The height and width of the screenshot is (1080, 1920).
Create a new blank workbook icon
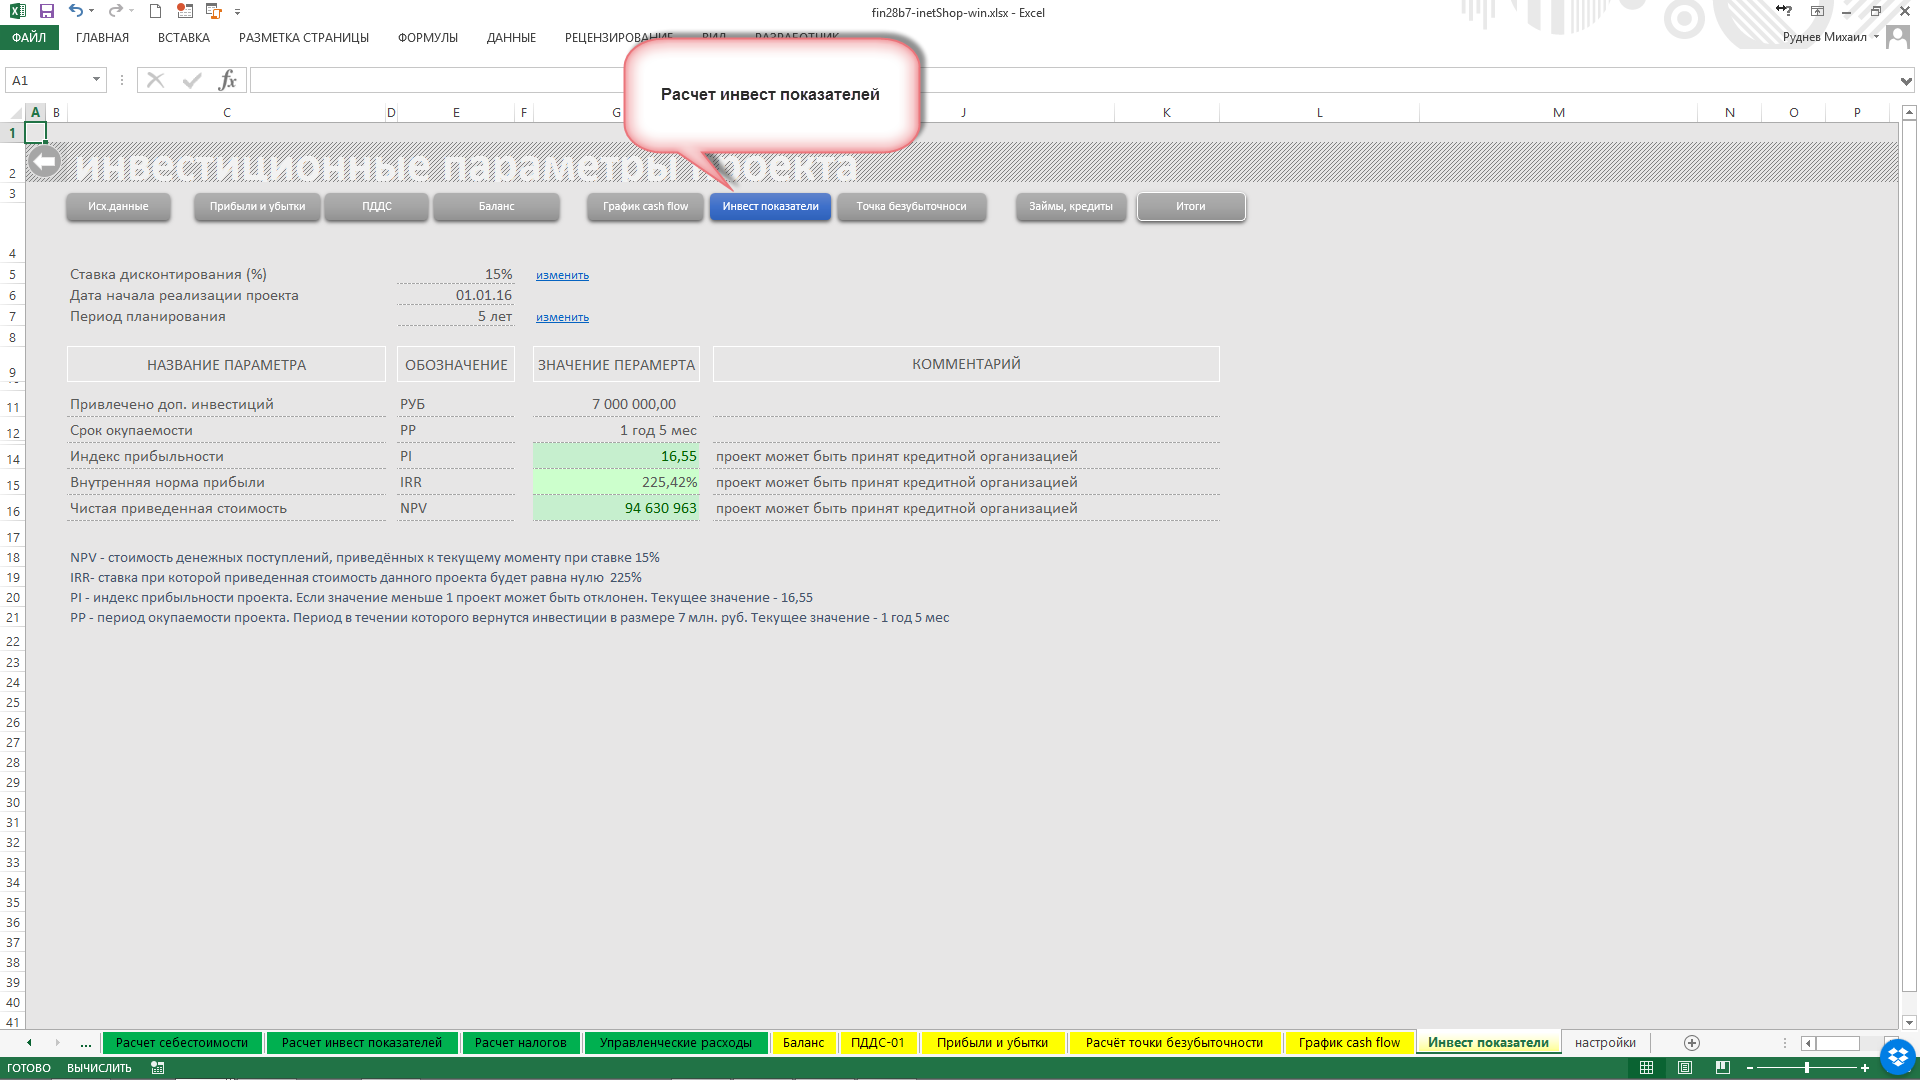click(x=155, y=11)
